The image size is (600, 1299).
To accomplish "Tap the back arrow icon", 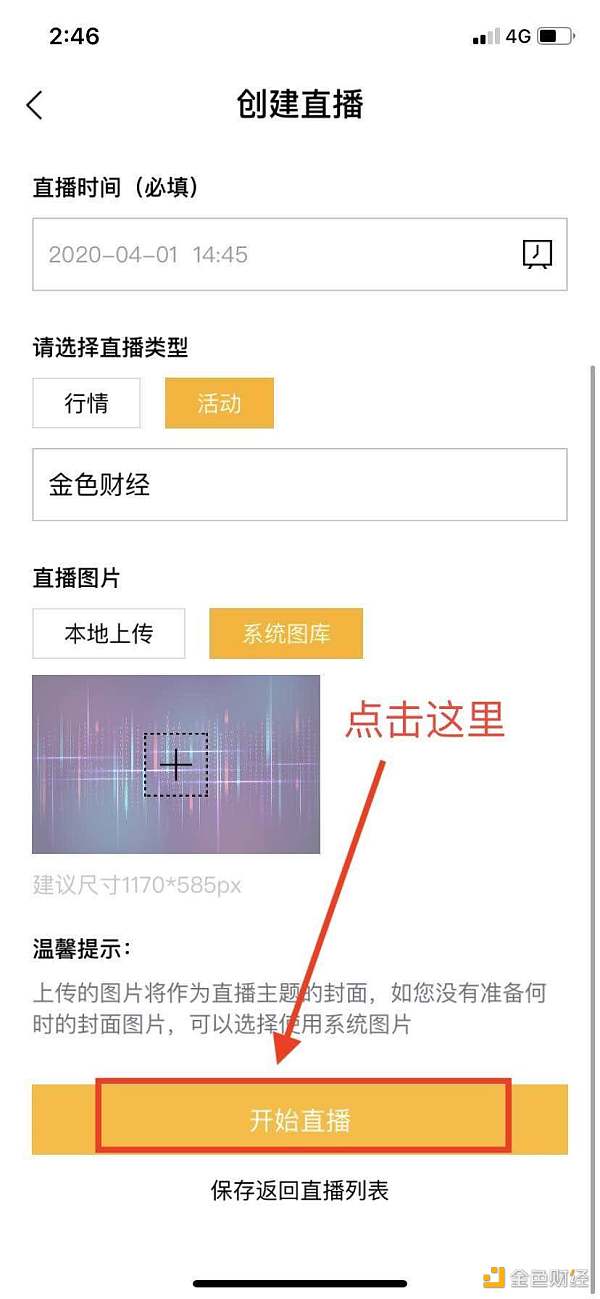I will (x=35, y=105).
